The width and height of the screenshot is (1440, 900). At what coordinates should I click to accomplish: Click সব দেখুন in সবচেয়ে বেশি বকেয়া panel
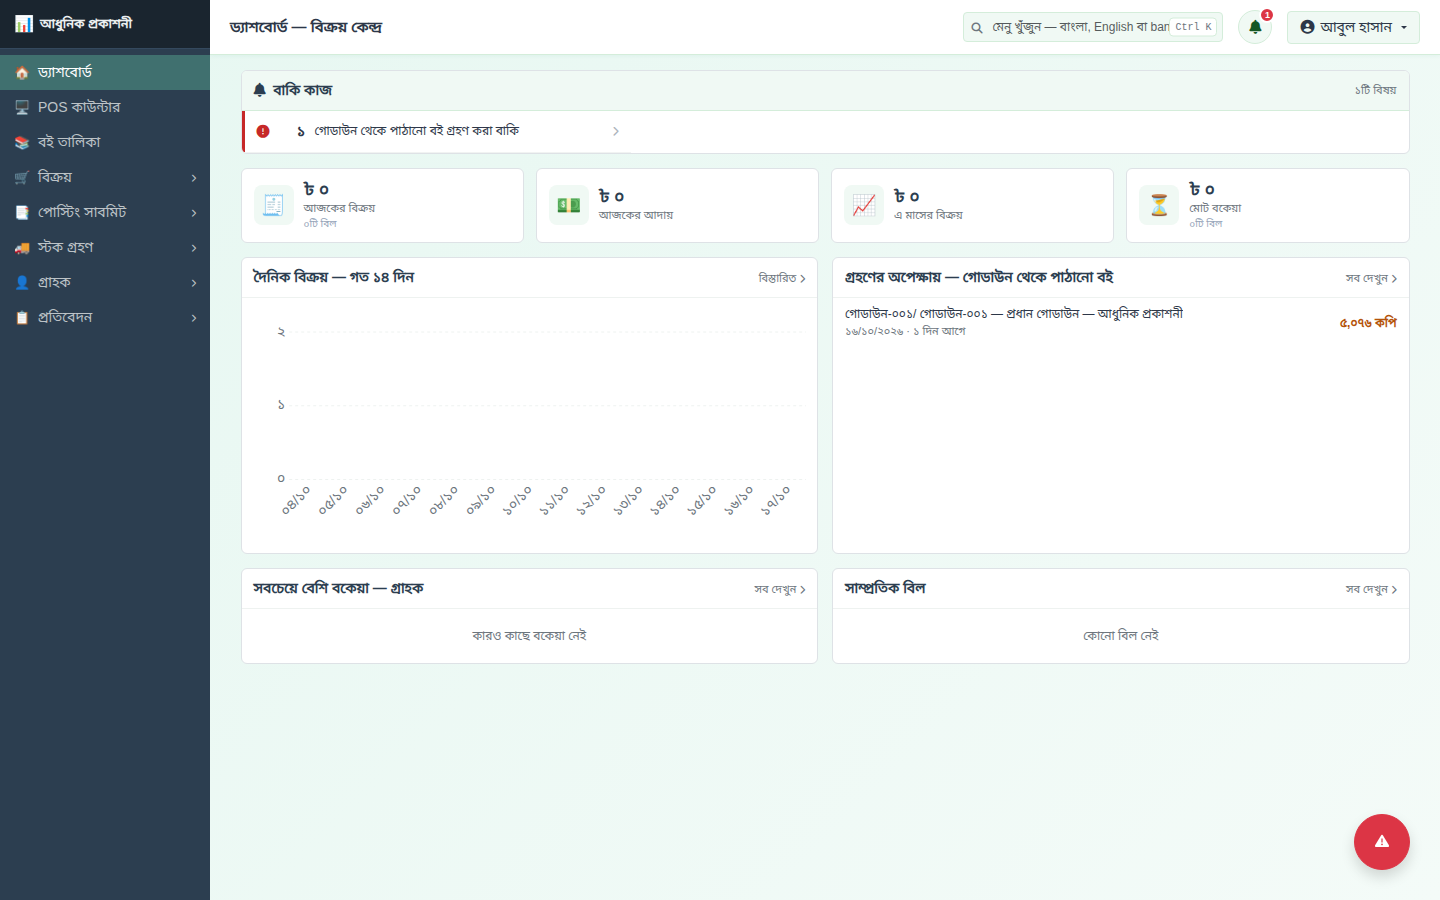click(x=780, y=589)
